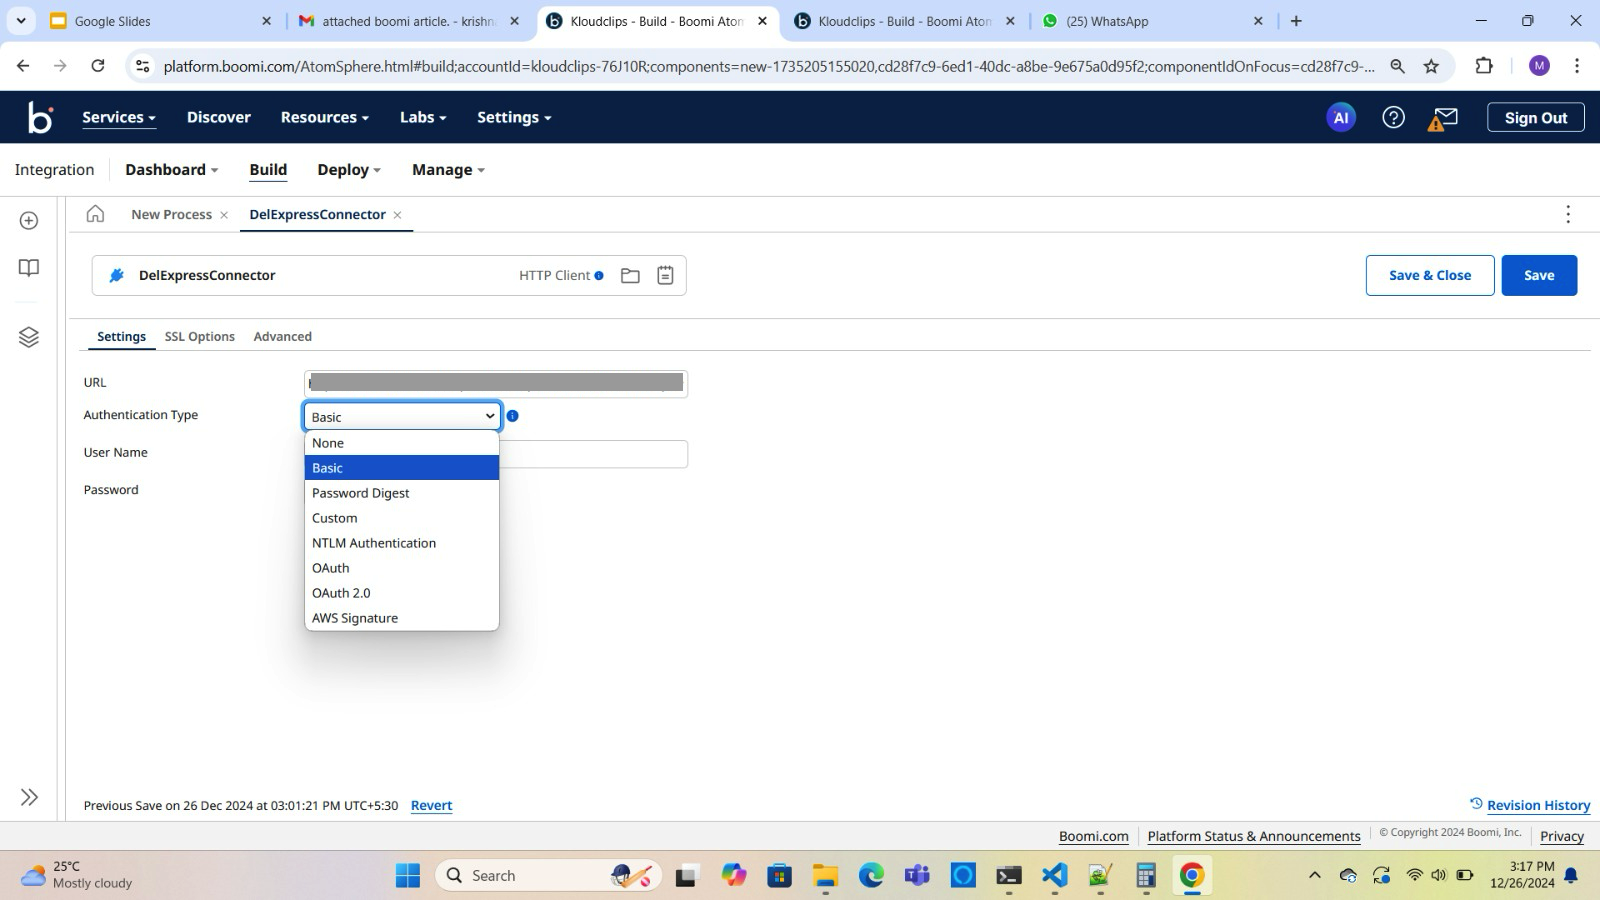Click the help question-mark icon
1600x900 pixels.
1393,117
